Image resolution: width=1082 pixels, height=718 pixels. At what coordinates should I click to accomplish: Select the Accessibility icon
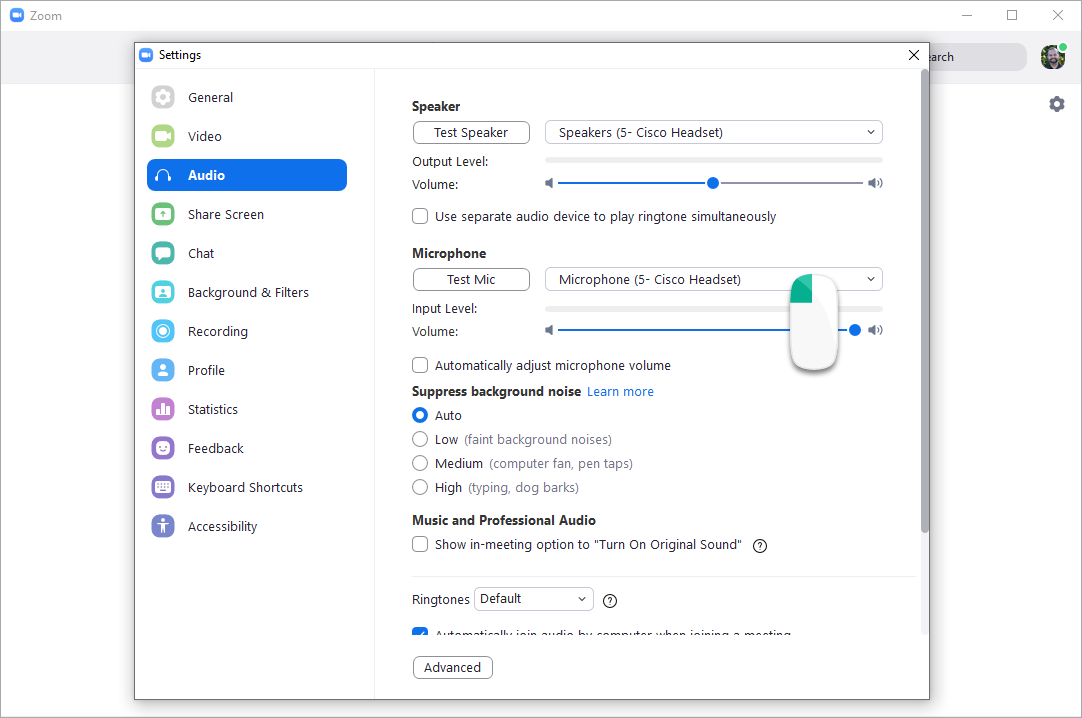[163, 526]
